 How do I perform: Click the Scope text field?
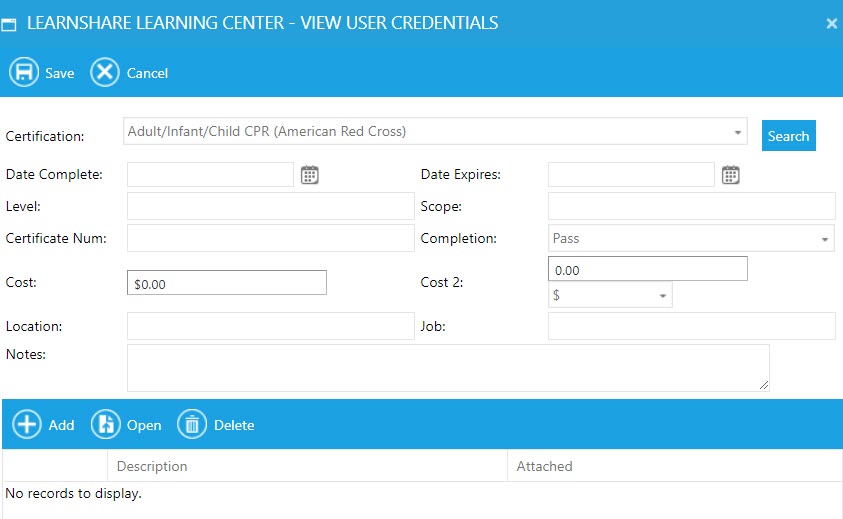click(691, 206)
